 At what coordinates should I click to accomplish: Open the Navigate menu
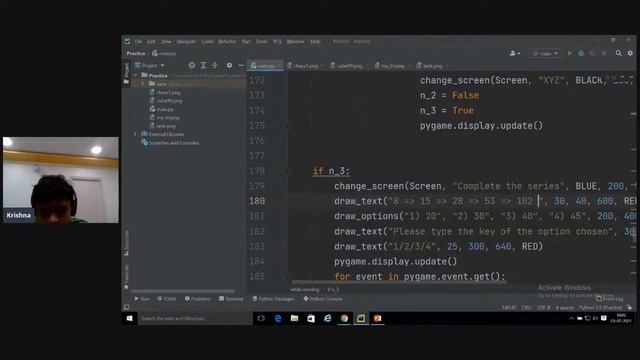(x=186, y=42)
